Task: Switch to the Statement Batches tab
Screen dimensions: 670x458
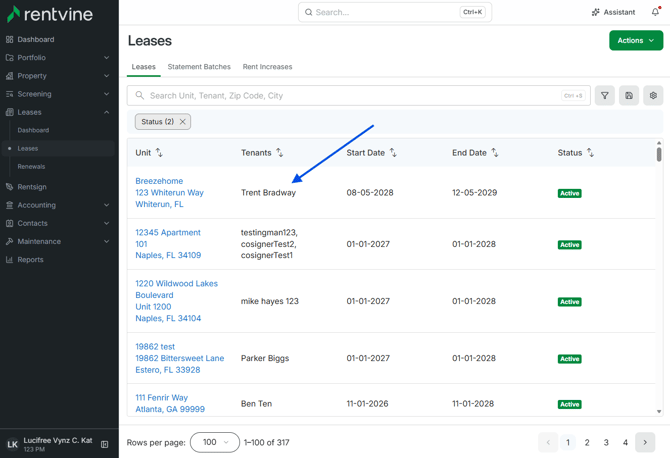Action: (x=199, y=67)
